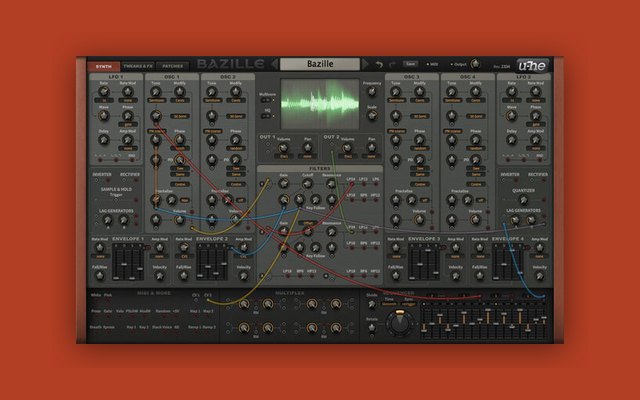Open the OSC 3 Semitone tune-mode selector
This screenshot has width=640, height=400.
[396, 100]
